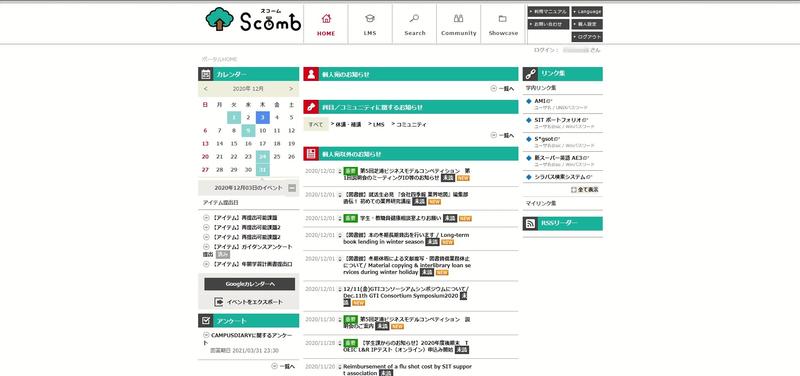The image size is (800, 376).
Task: Click the link collection chain icon
Action: 530,74
